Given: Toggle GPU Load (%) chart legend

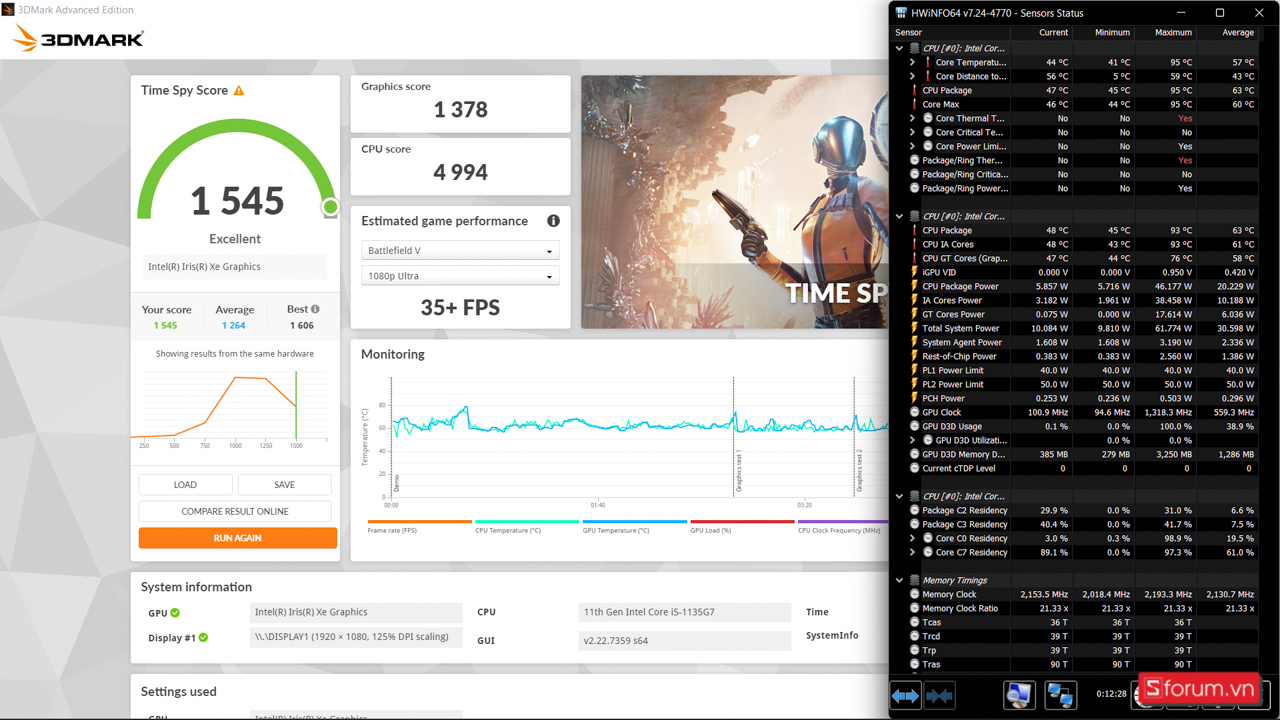Looking at the screenshot, I should pyautogui.click(x=742, y=526).
